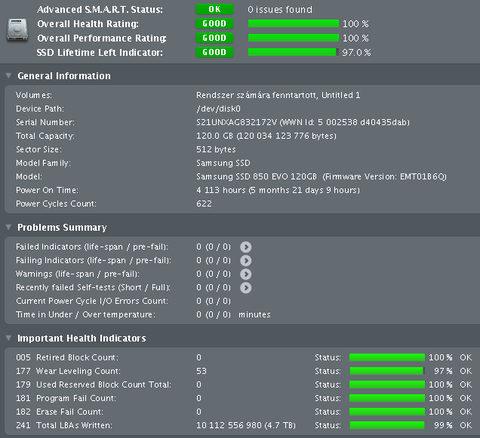This screenshot has width=480, height=438.
Task: Open Warnings details arrow
Action: 246,274
